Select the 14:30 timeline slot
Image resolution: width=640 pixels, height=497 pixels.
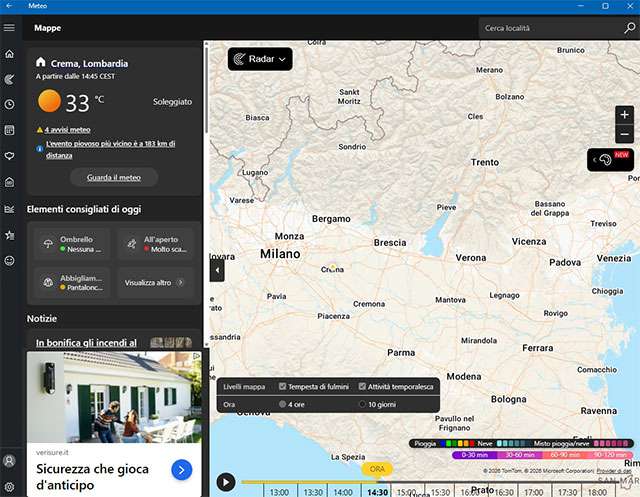[377, 492]
